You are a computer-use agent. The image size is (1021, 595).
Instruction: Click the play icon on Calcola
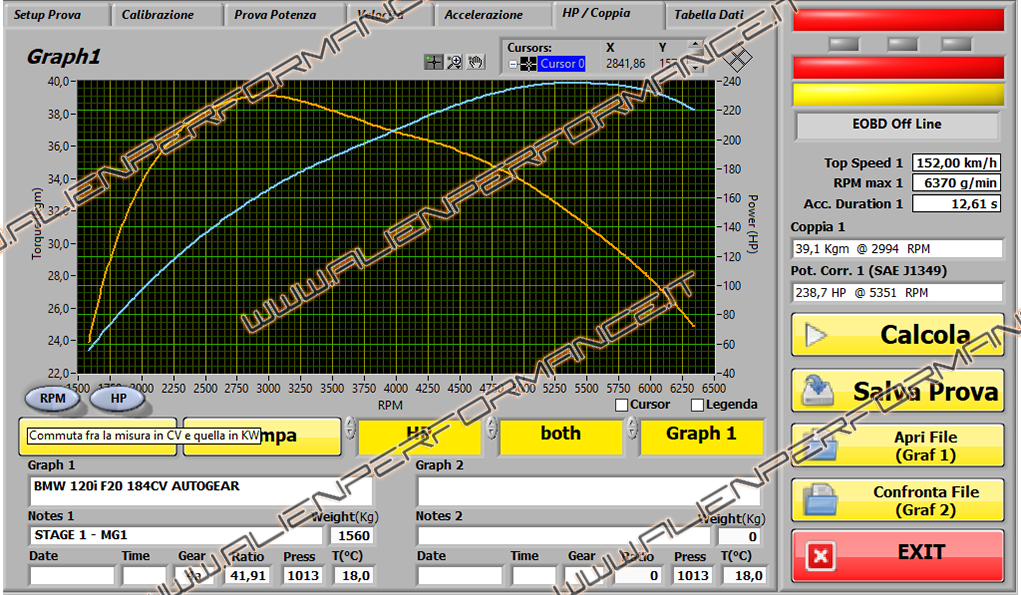[817, 335]
